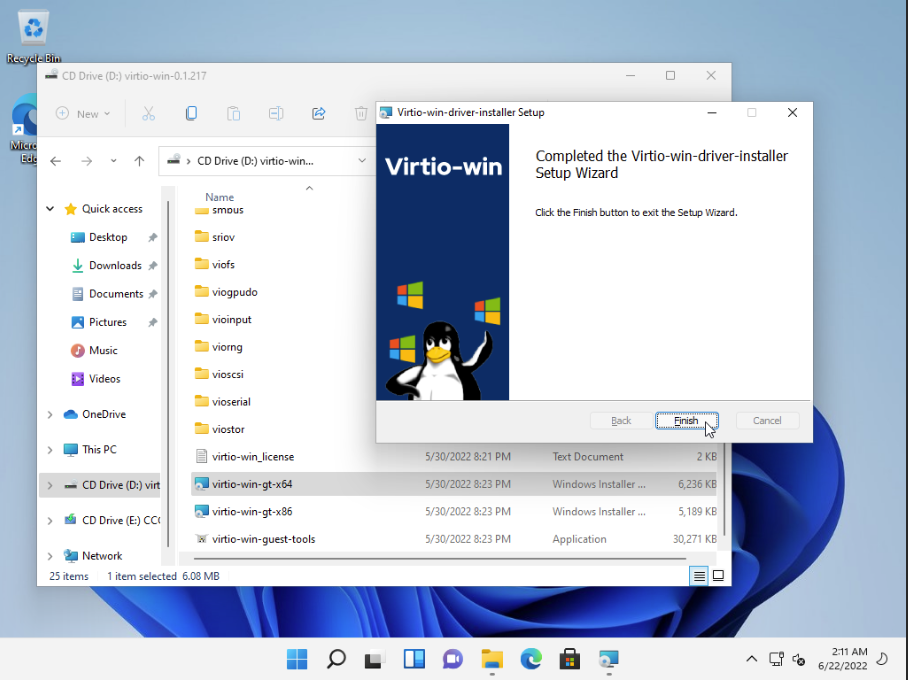Select the viorng folder
Viewport: 908px width, 680px height.
tap(227, 347)
